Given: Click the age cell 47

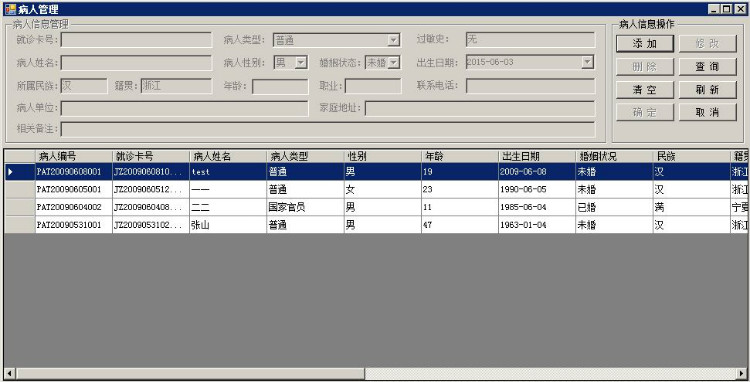Looking at the screenshot, I should click(460, 225).
